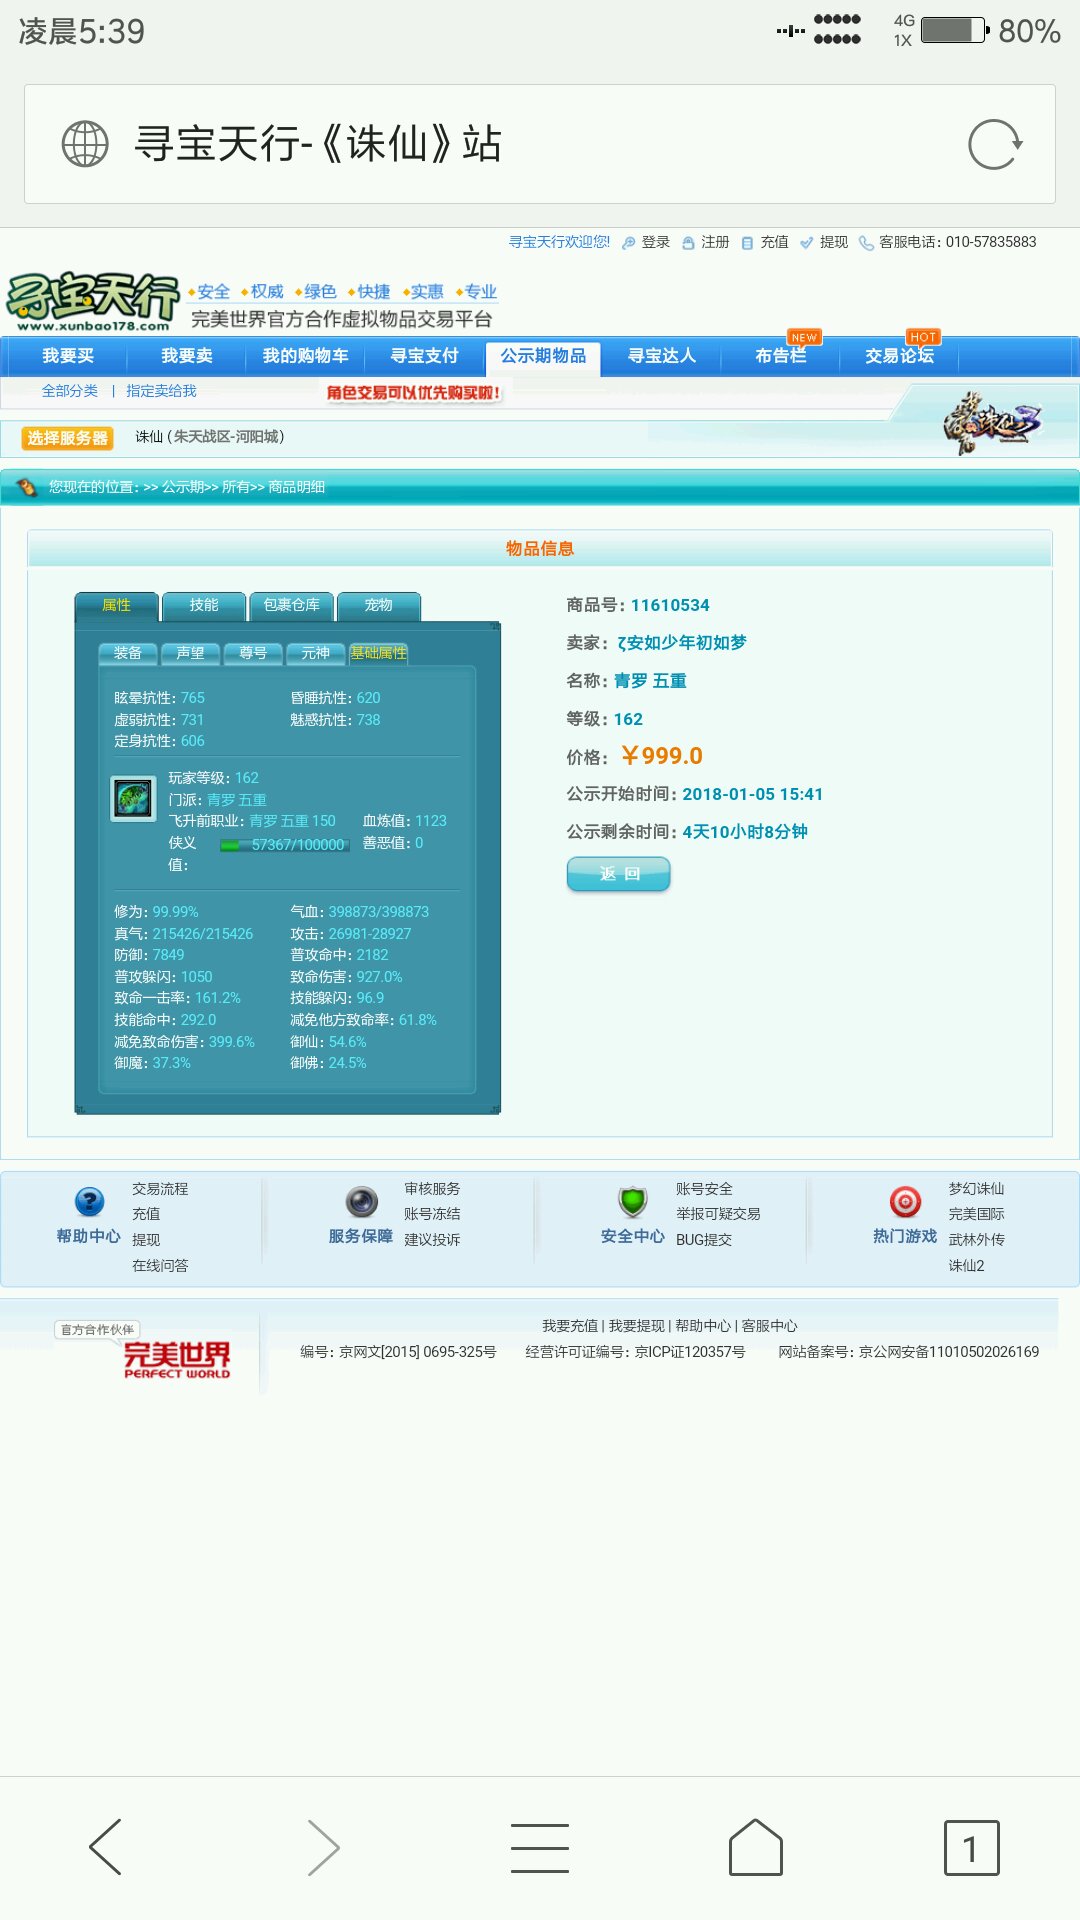The width and height of the screenshot is (1080, 1920).
Task: Open the browser hamburger menu
Action: pos(540,1847)
